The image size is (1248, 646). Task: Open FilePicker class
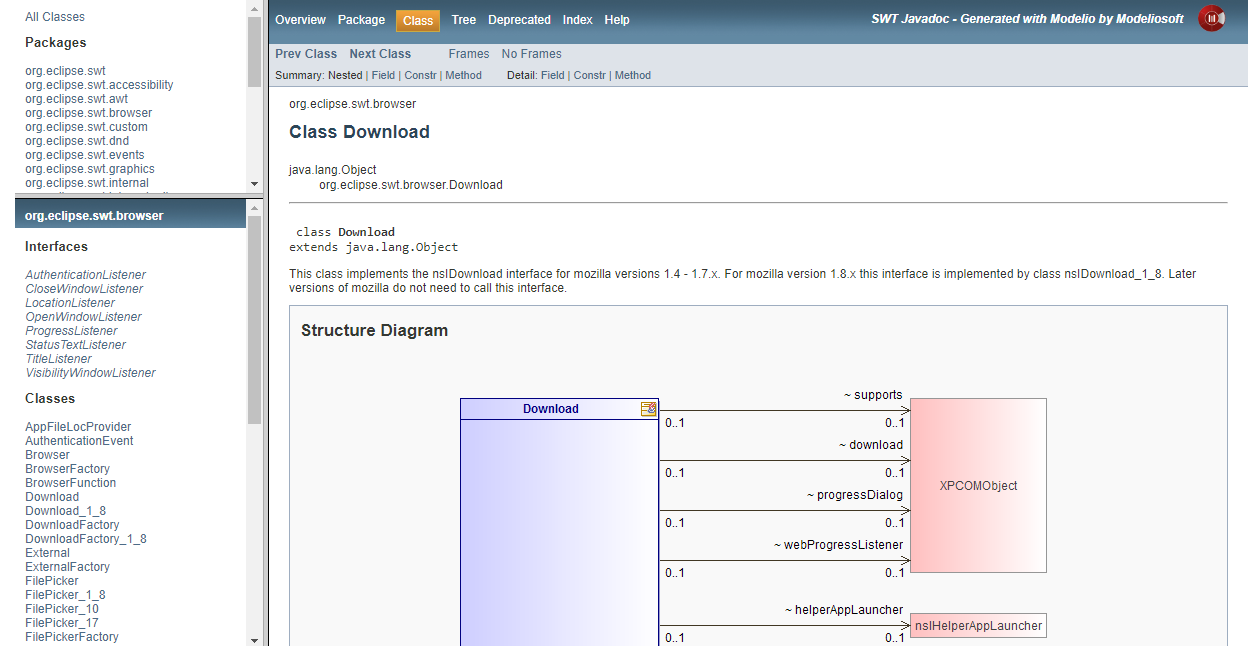click(52, 581)
